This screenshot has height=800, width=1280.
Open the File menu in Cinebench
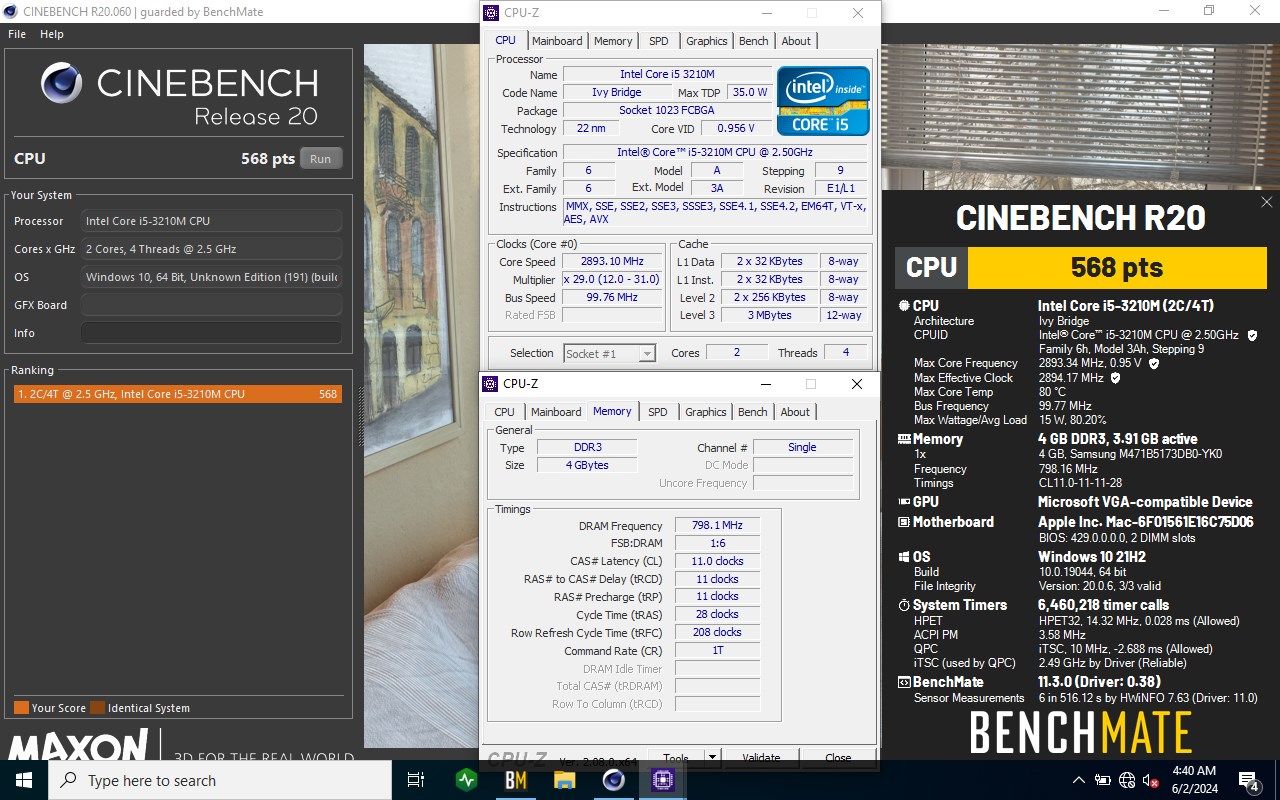tap(17, 34)
